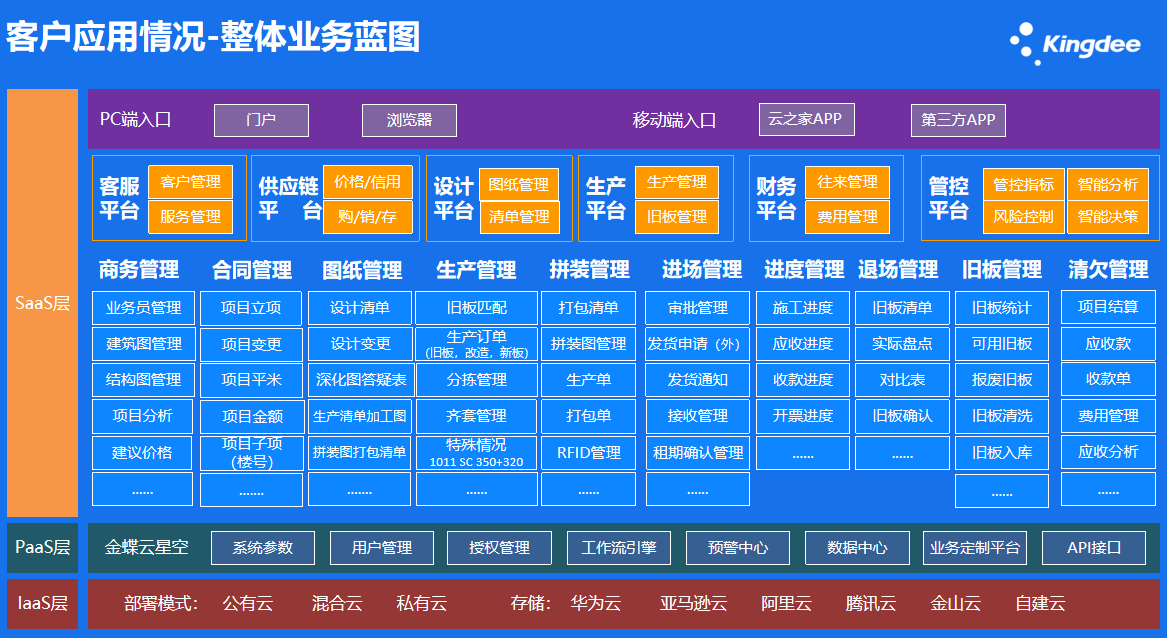Select 管控指标 box
The width and height of the screenshot is (1167, 638).
click(1023, 185)
